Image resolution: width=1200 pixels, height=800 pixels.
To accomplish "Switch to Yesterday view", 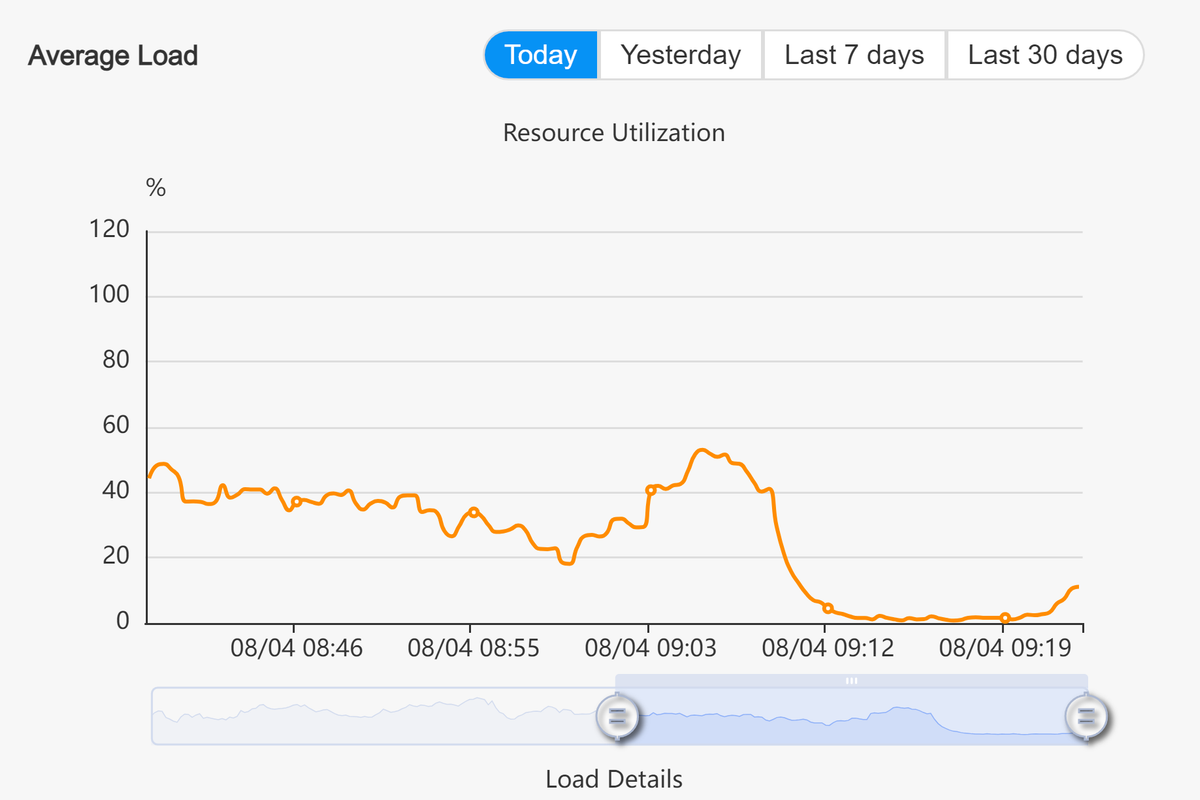I will tap(681, 55).
